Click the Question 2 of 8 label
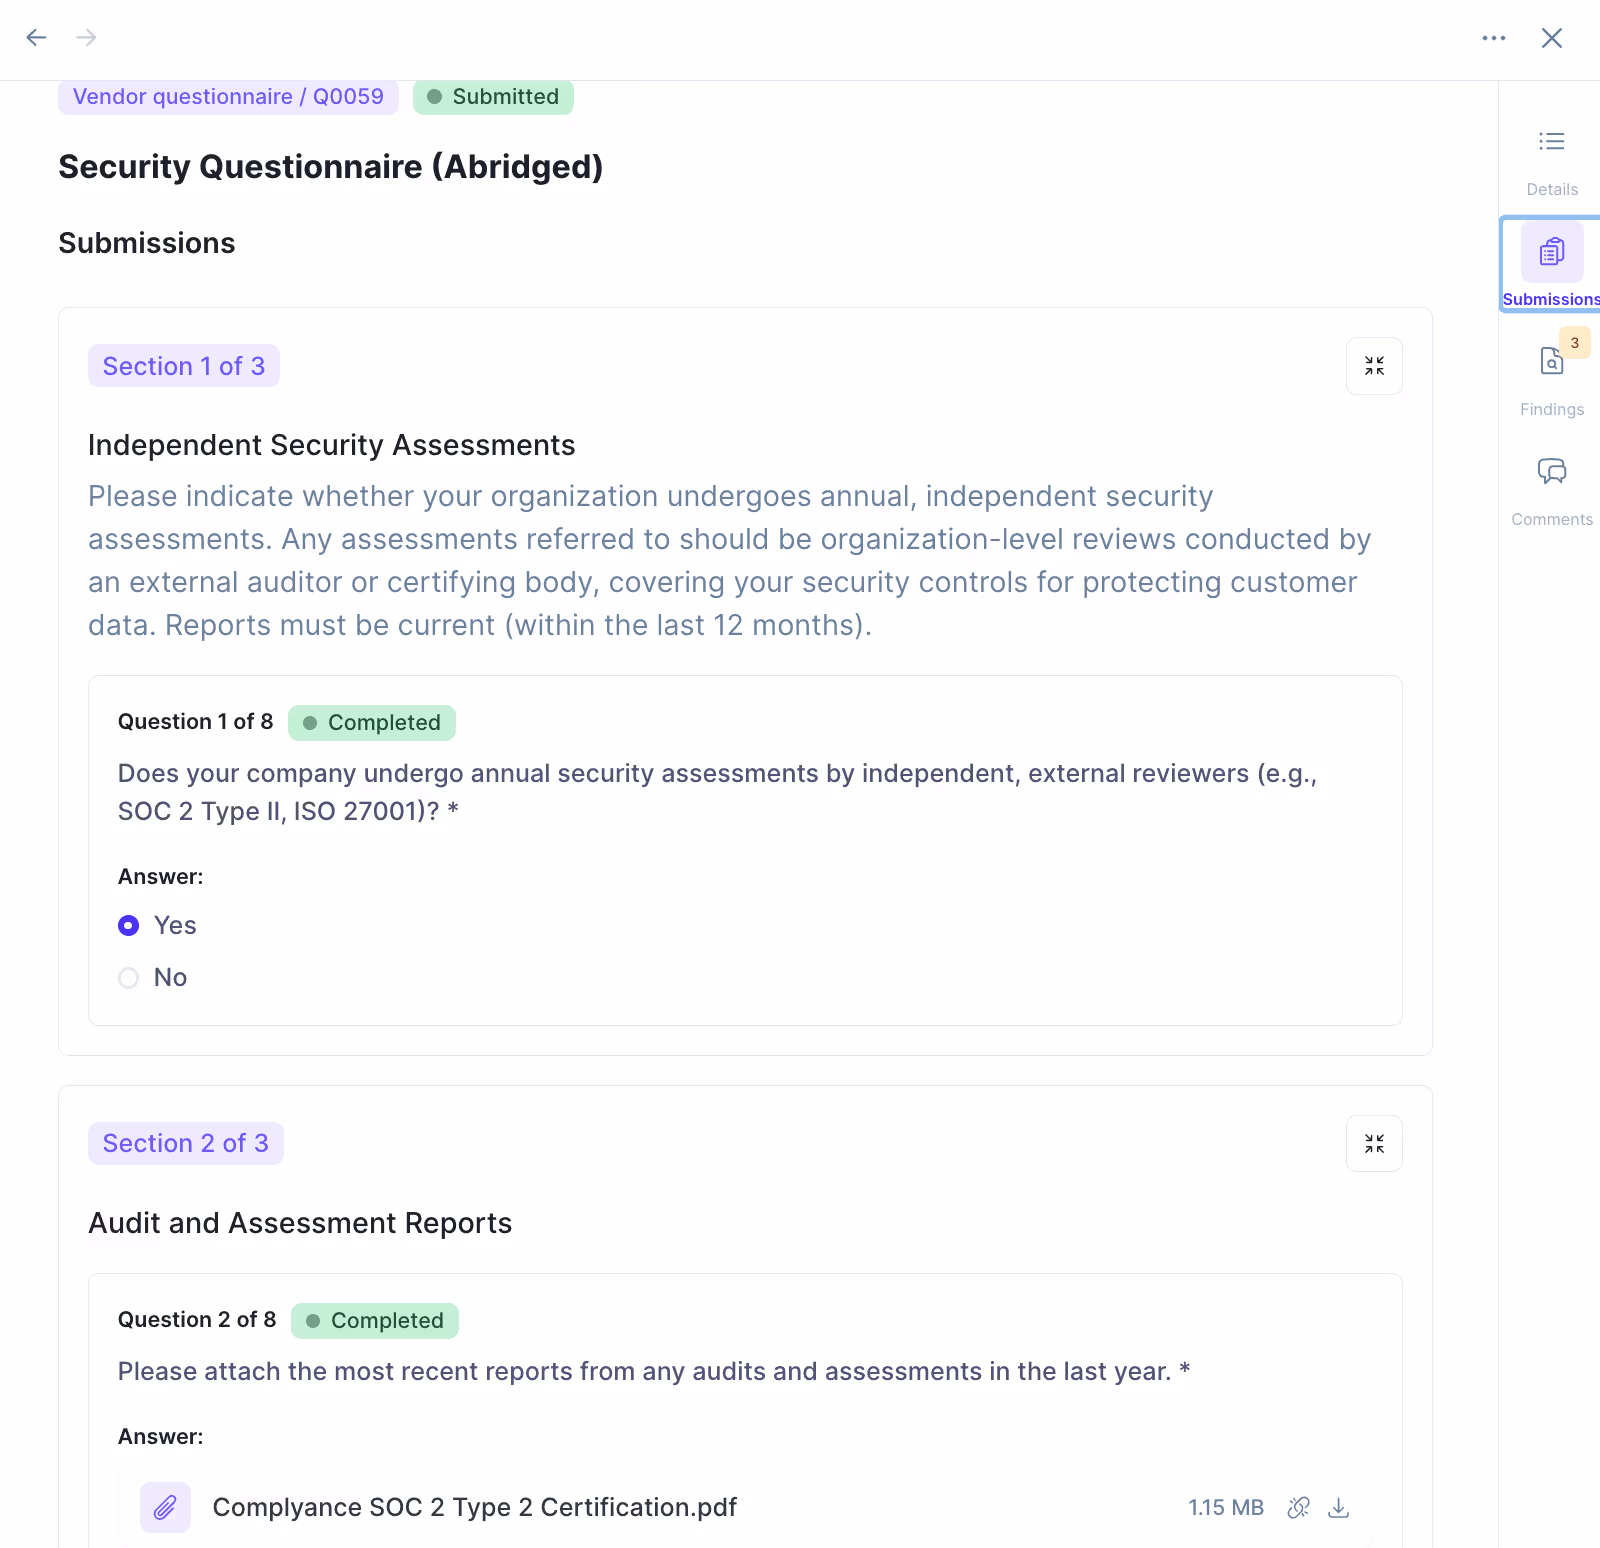This screenshot has height=1548, width=1600. 197,1320
